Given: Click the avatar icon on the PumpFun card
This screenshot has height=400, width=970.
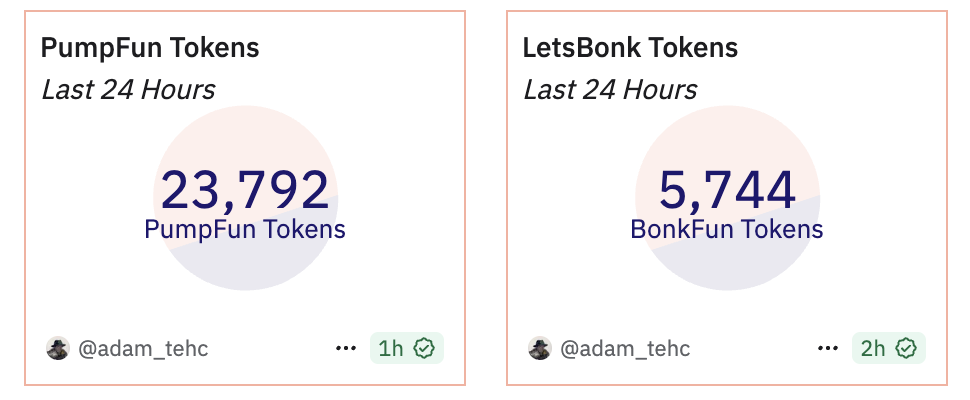Looking at the screenshot, I should click(x=58, y=348).
